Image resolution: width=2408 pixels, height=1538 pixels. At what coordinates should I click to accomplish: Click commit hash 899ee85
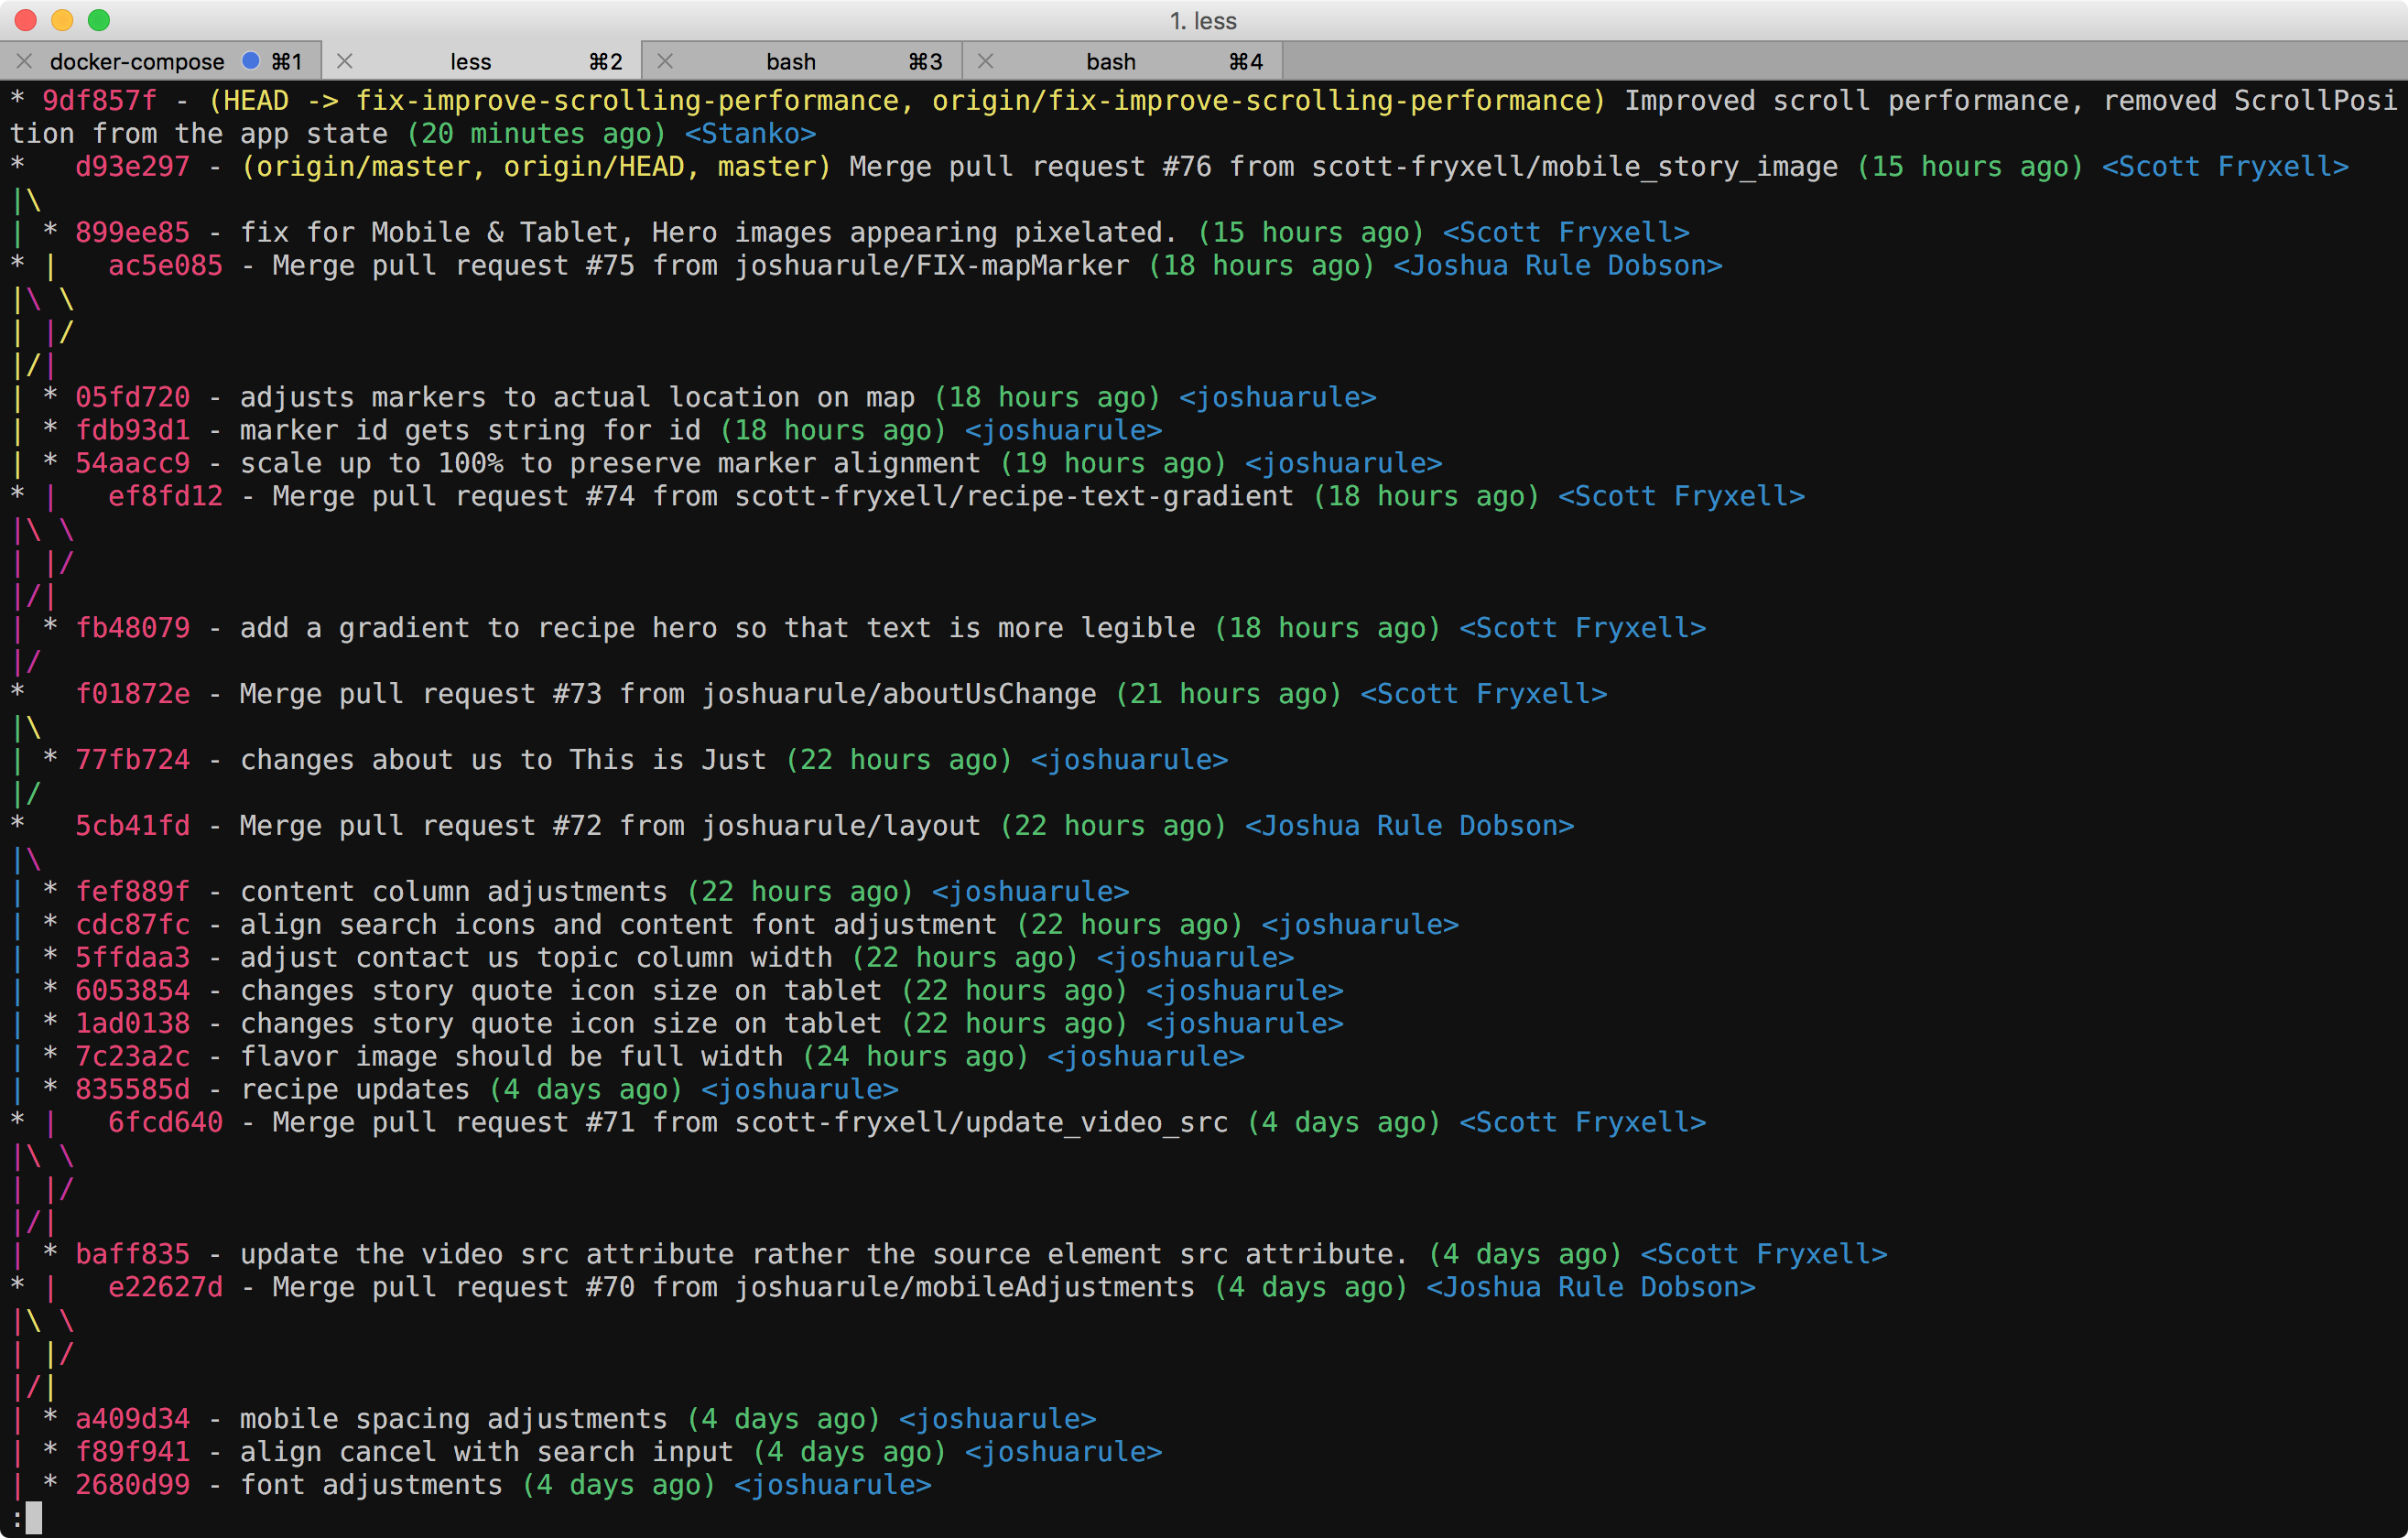(x=132, y=233)
